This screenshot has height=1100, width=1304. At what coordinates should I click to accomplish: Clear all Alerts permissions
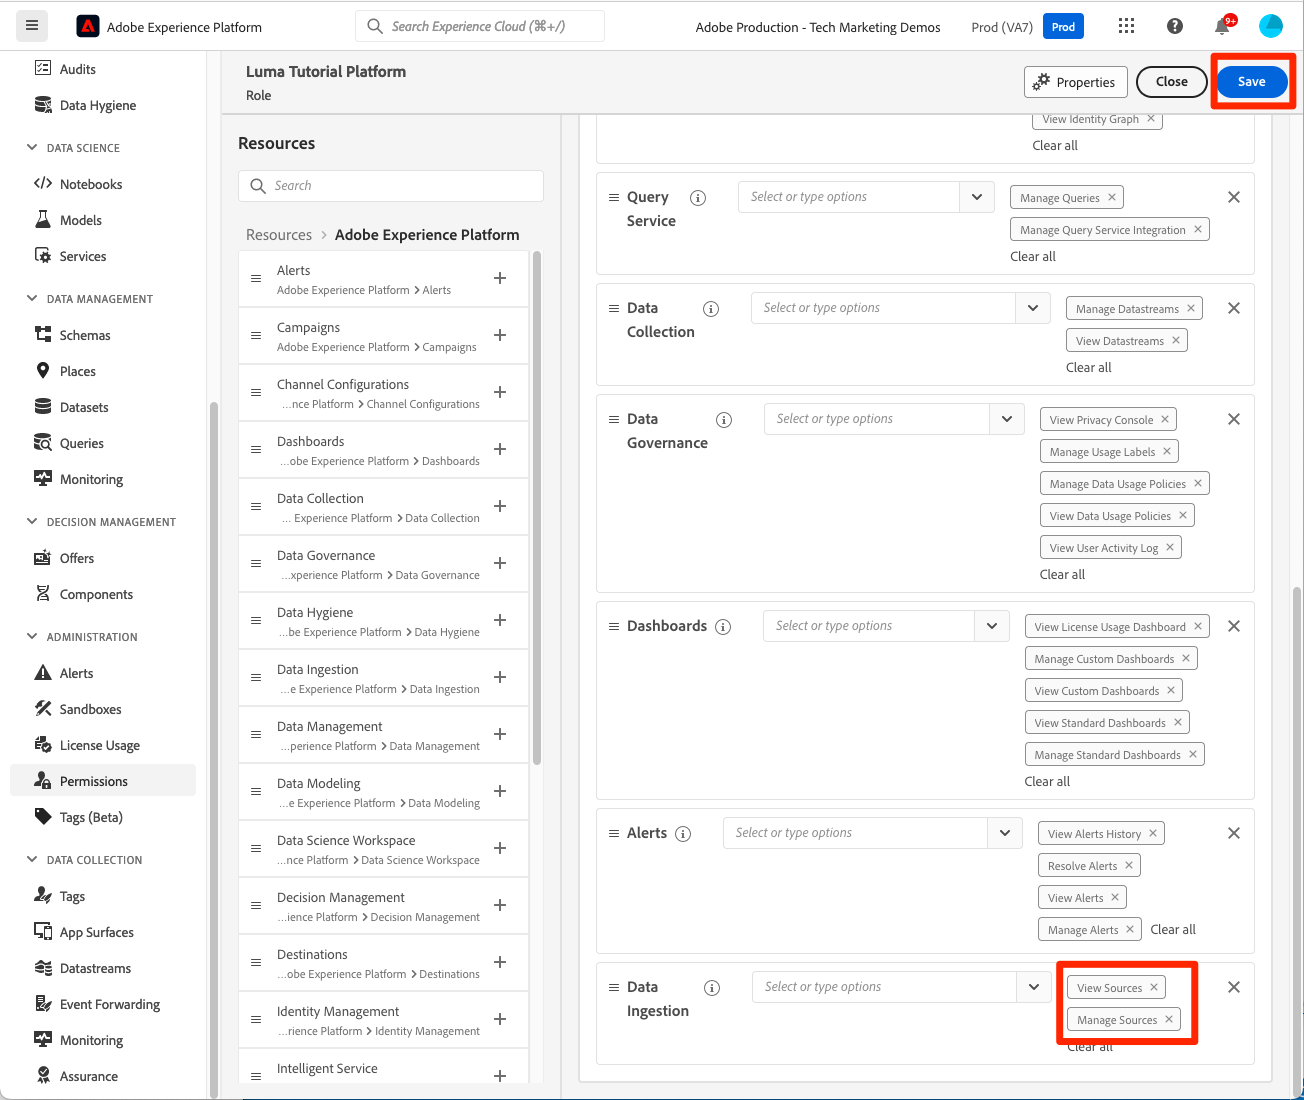[1173, 930]
